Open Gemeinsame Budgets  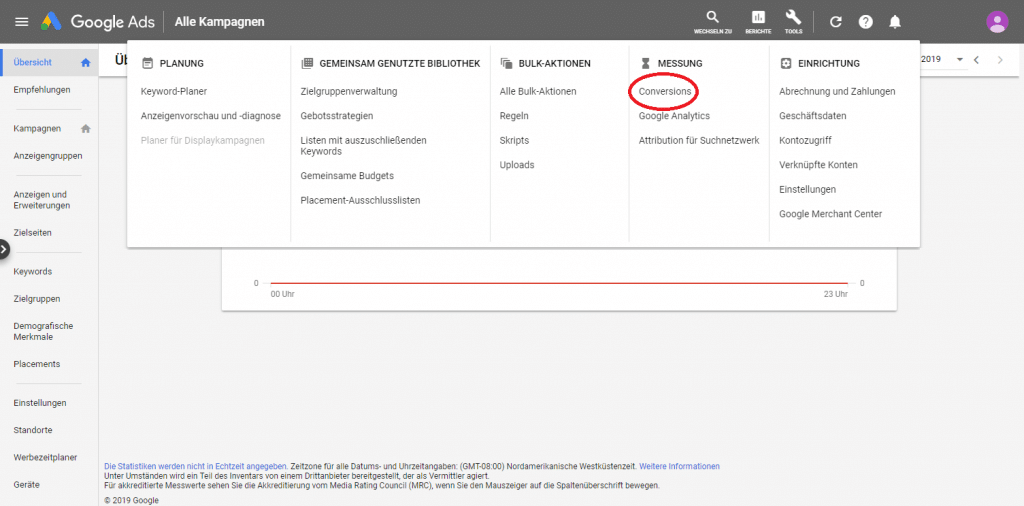point(347,176)
